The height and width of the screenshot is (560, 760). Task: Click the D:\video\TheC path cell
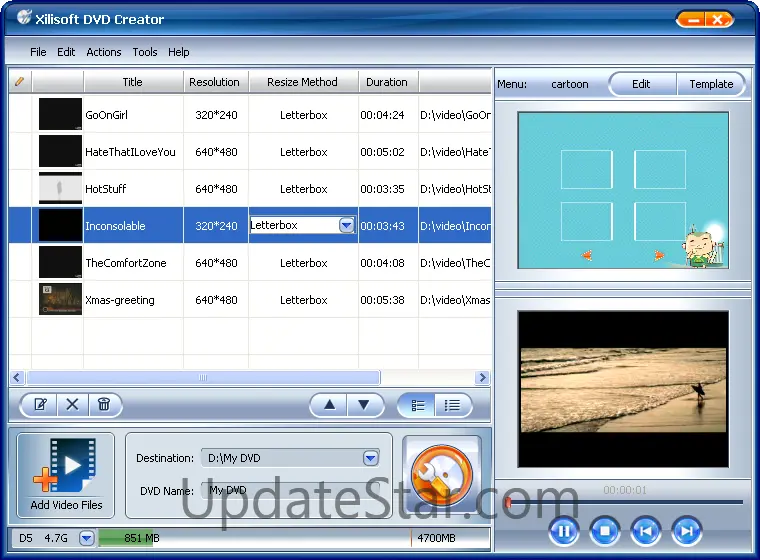pyautogui.click(x=455, y=263)
